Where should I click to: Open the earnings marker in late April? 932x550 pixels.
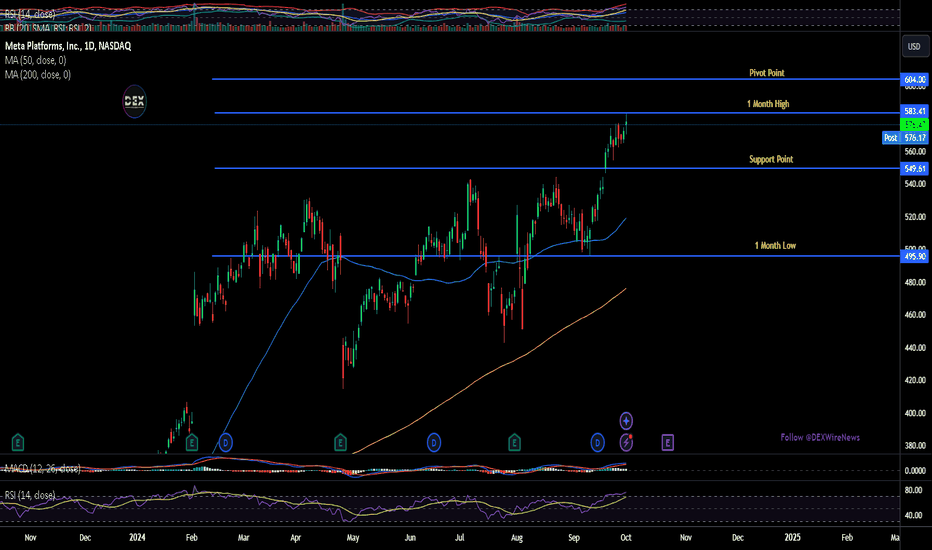(x=340, y=442)
